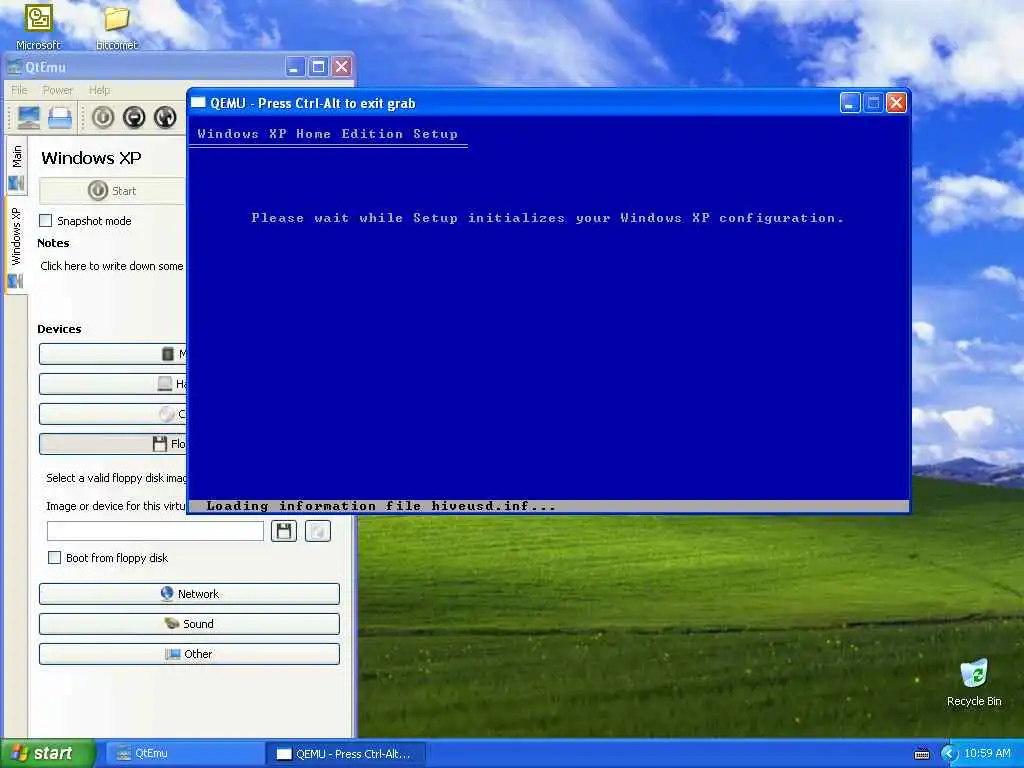Click the Devices heading label
Screen dimensions: 1024x768
(x=59, y=329)
